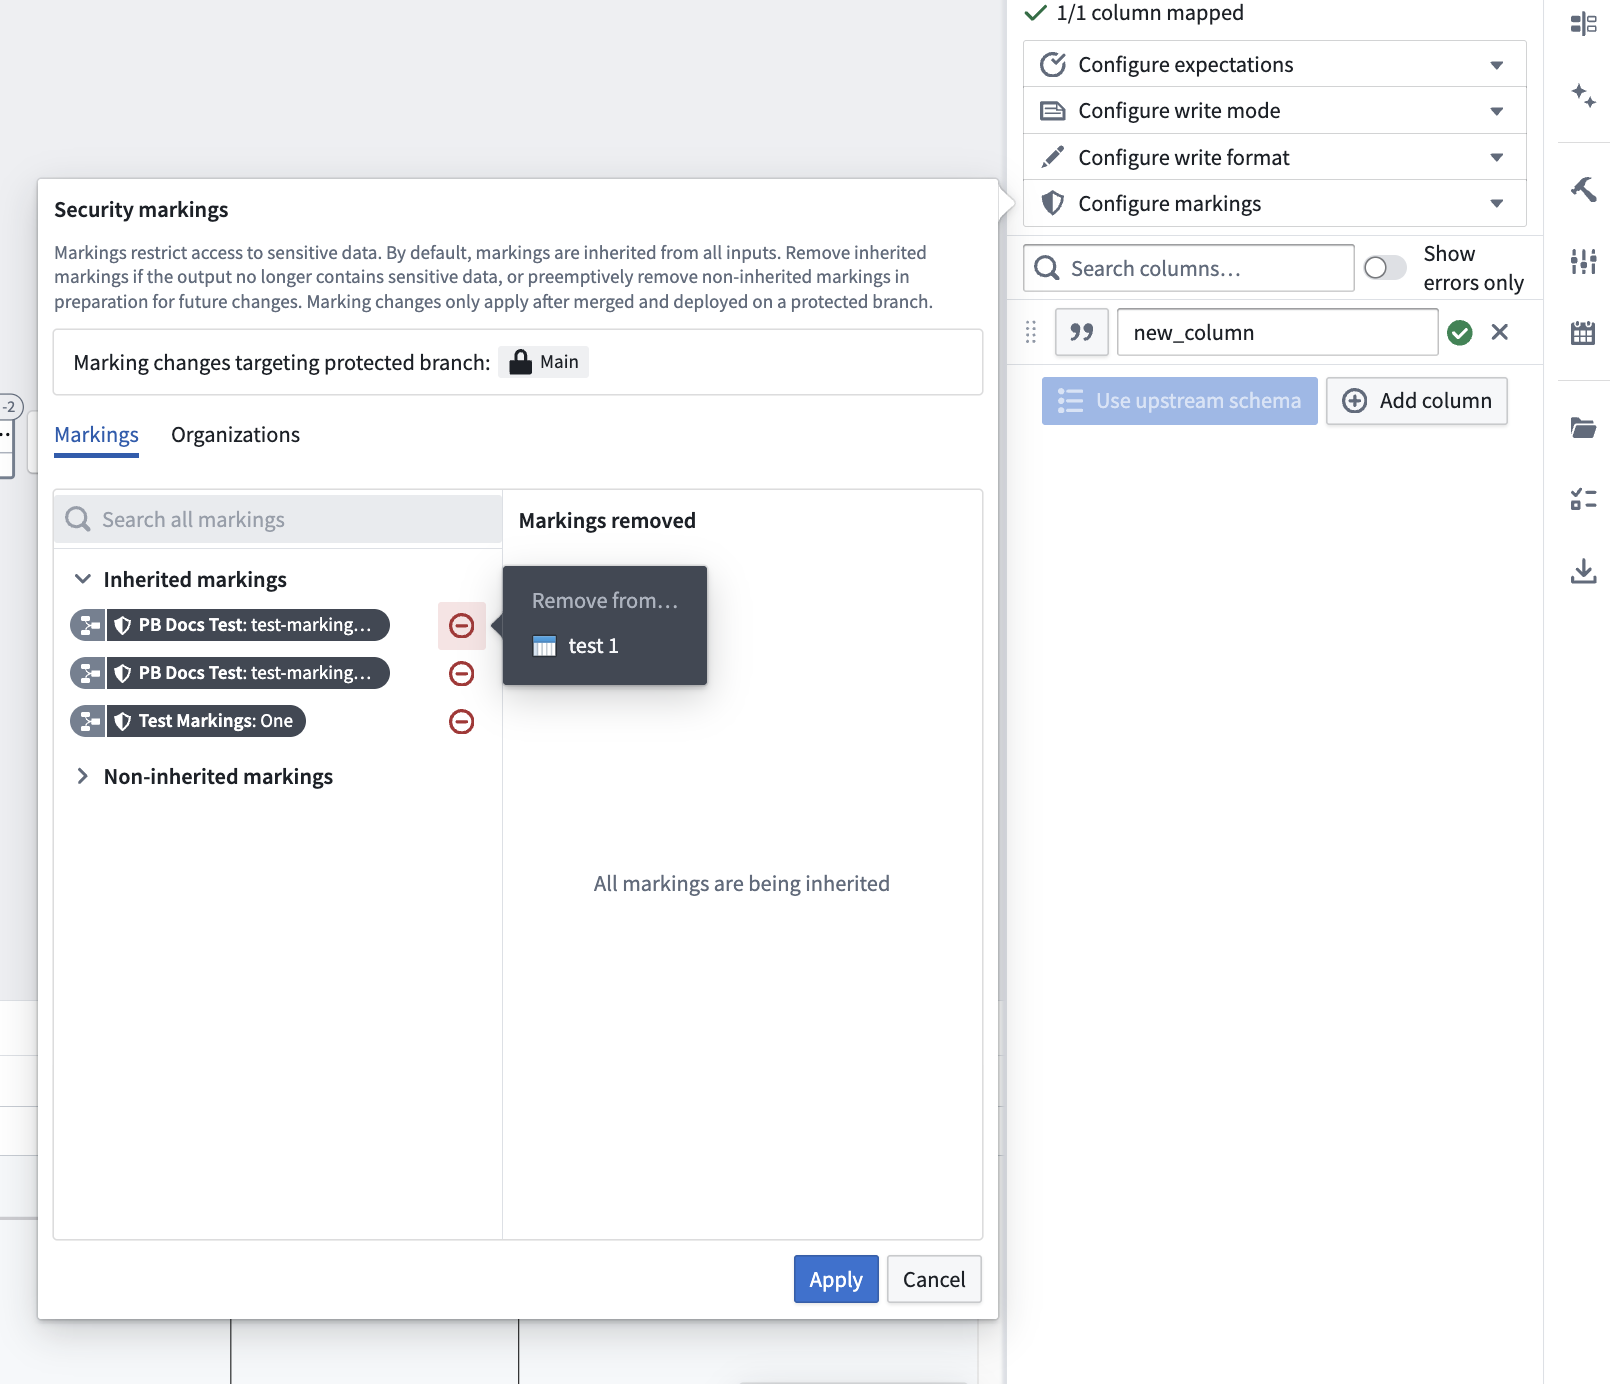Viewport: 1622px width, 1384px height.
Task: Open the checklist sidebar icon
Action: (1583, 498)
